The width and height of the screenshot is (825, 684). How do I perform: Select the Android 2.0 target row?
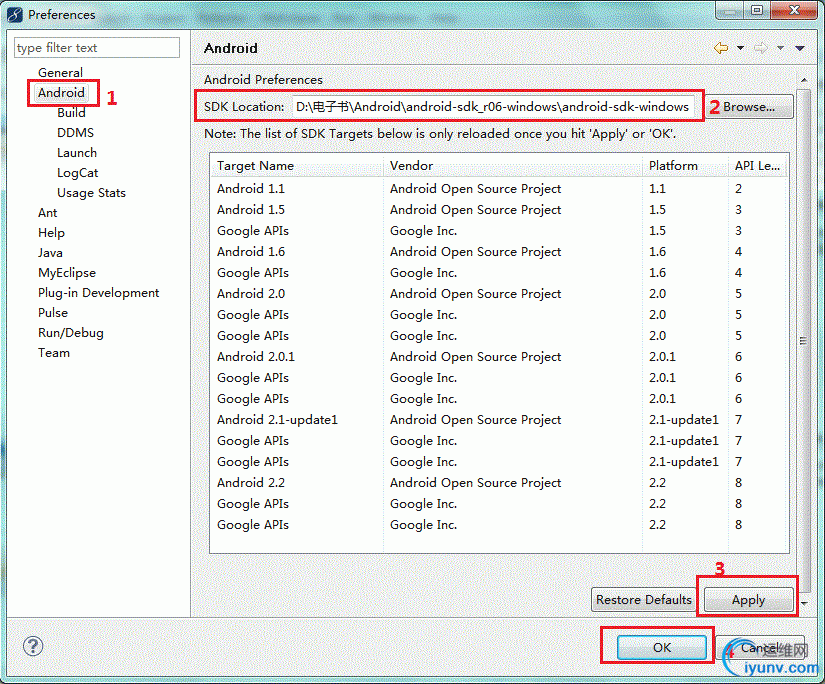(x=499, y=294)
